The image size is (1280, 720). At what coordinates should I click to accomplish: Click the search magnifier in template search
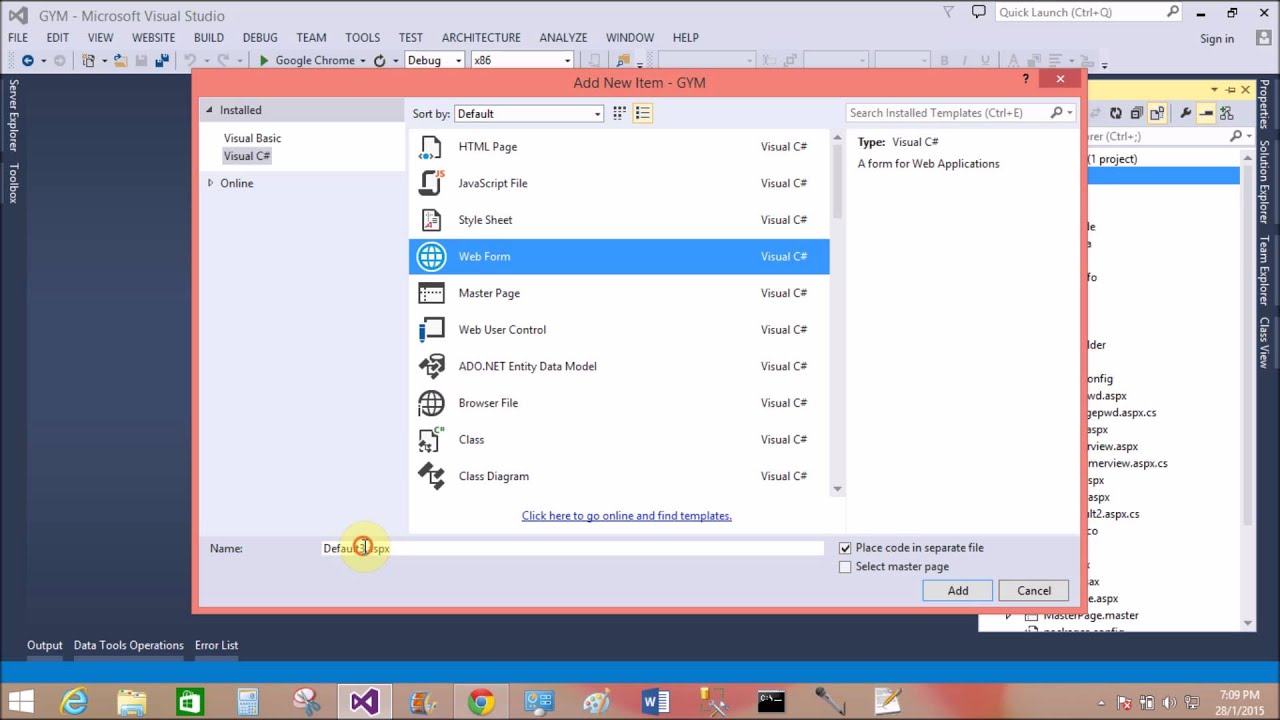pos(1056,113)
